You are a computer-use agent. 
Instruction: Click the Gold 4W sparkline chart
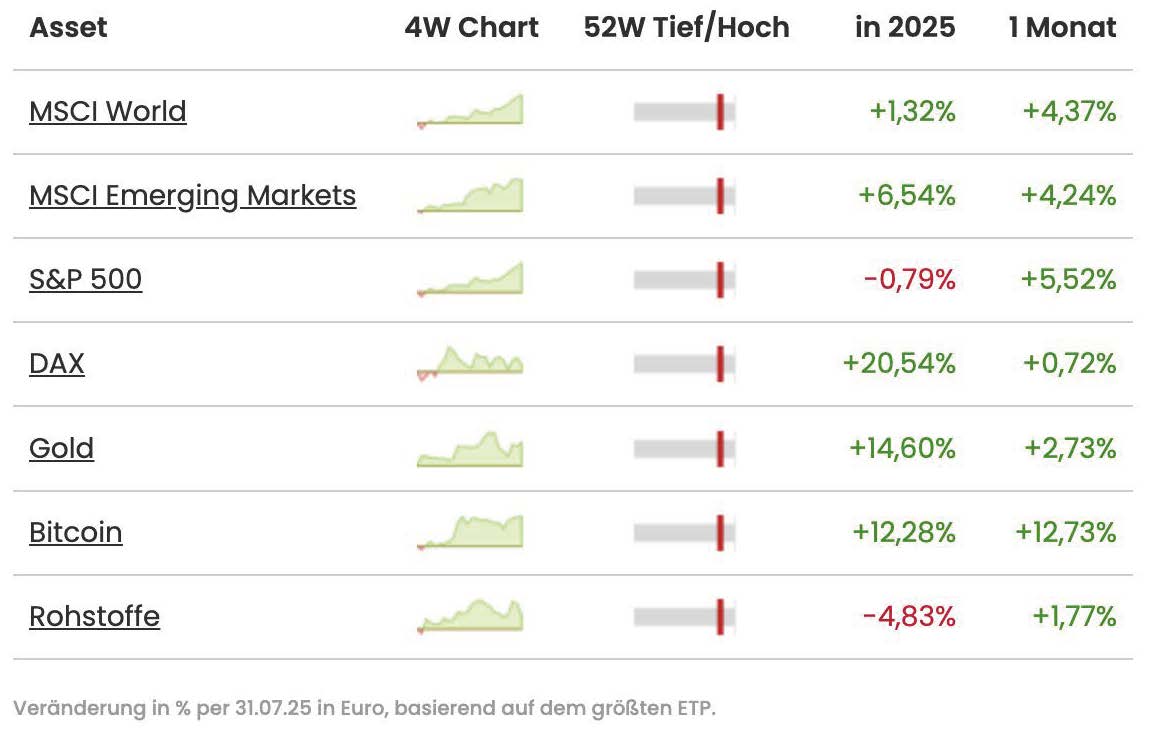click(x=470, y=449)
